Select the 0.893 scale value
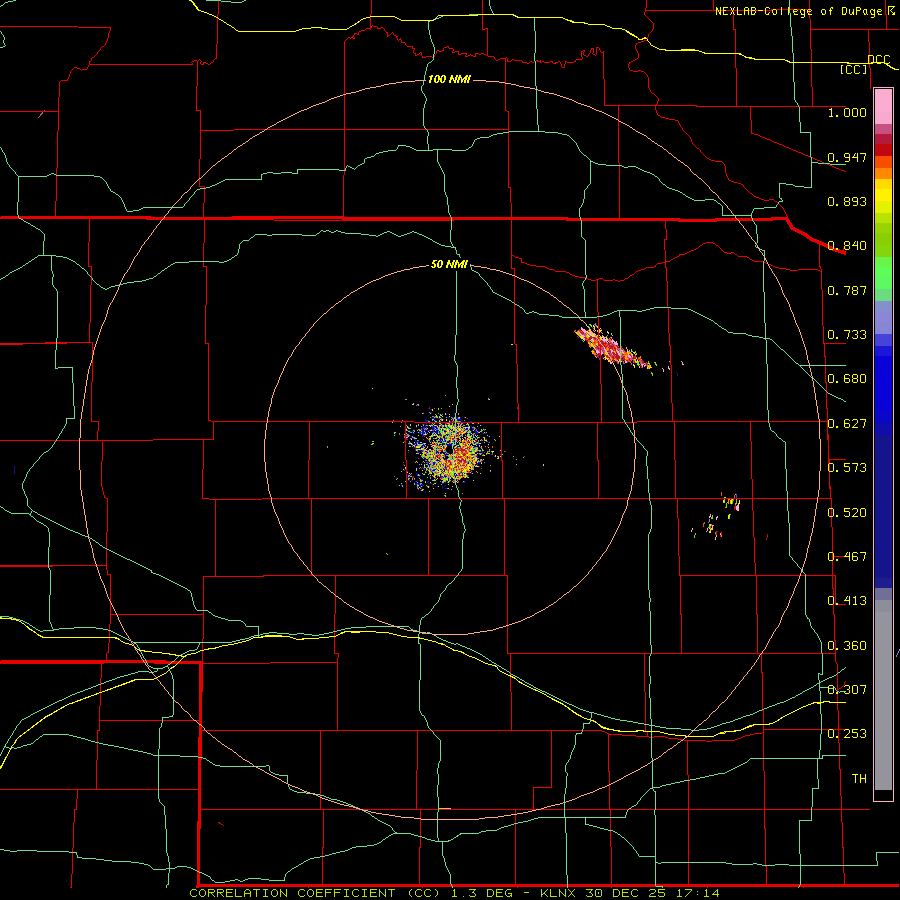Image resolution: width=900 pixels, height=900 pixels. pyautogui.click(x=847, y=201)
